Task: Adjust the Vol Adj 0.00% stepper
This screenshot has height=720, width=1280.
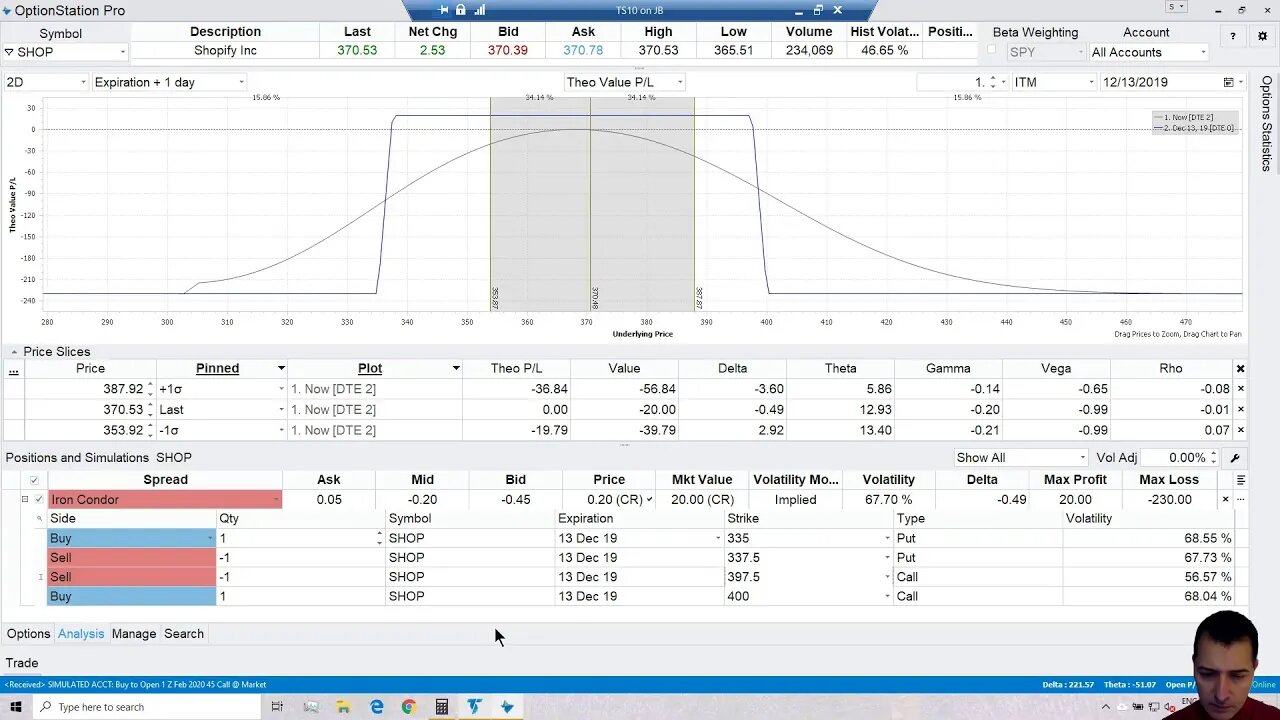Action: pos(1214,458)
